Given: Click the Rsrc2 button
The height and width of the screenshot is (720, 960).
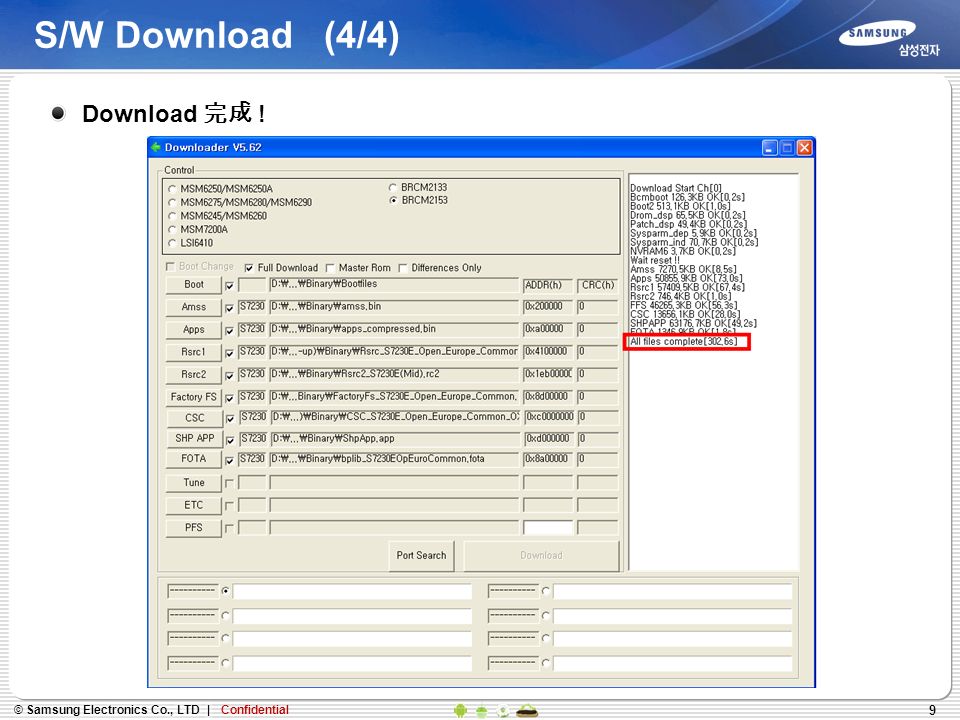Looking at the screenshot, I should click(x=193, y=375).
